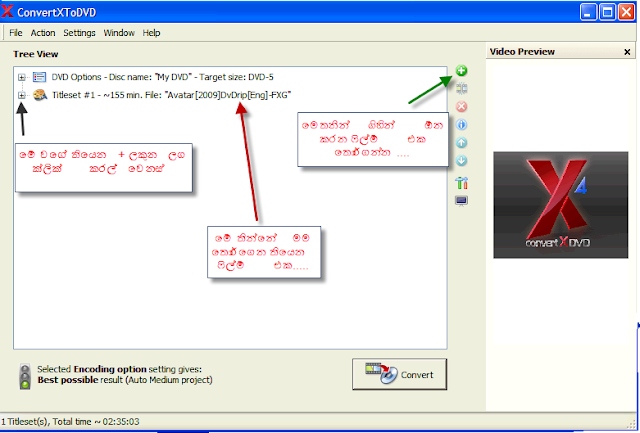Click the DVD Options list icon
The image size is (640, 433).
click(x=39, y=77)
